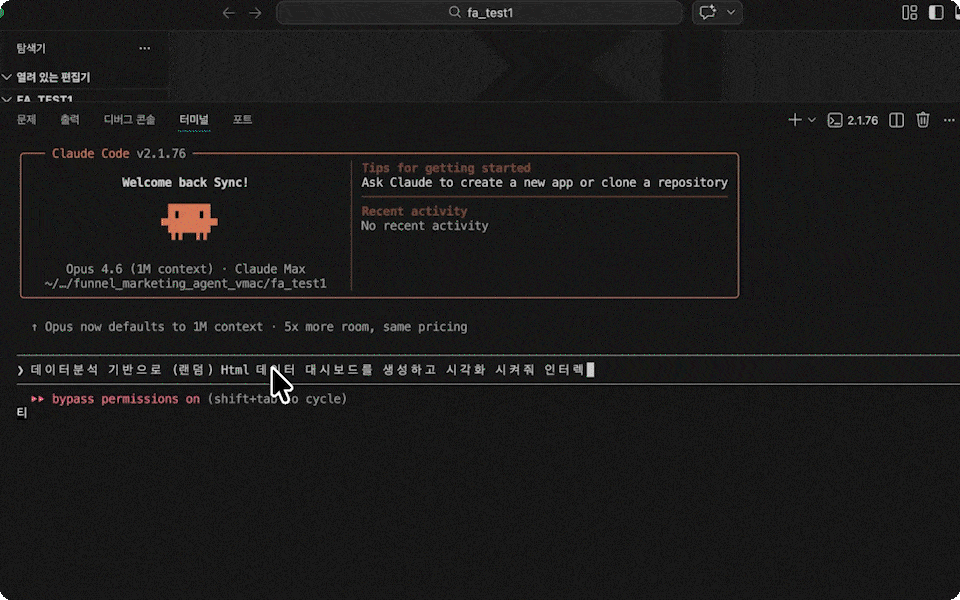960x600 pixels.
Task: Go forward with the right arrow
Action: [x=255, y=13]
